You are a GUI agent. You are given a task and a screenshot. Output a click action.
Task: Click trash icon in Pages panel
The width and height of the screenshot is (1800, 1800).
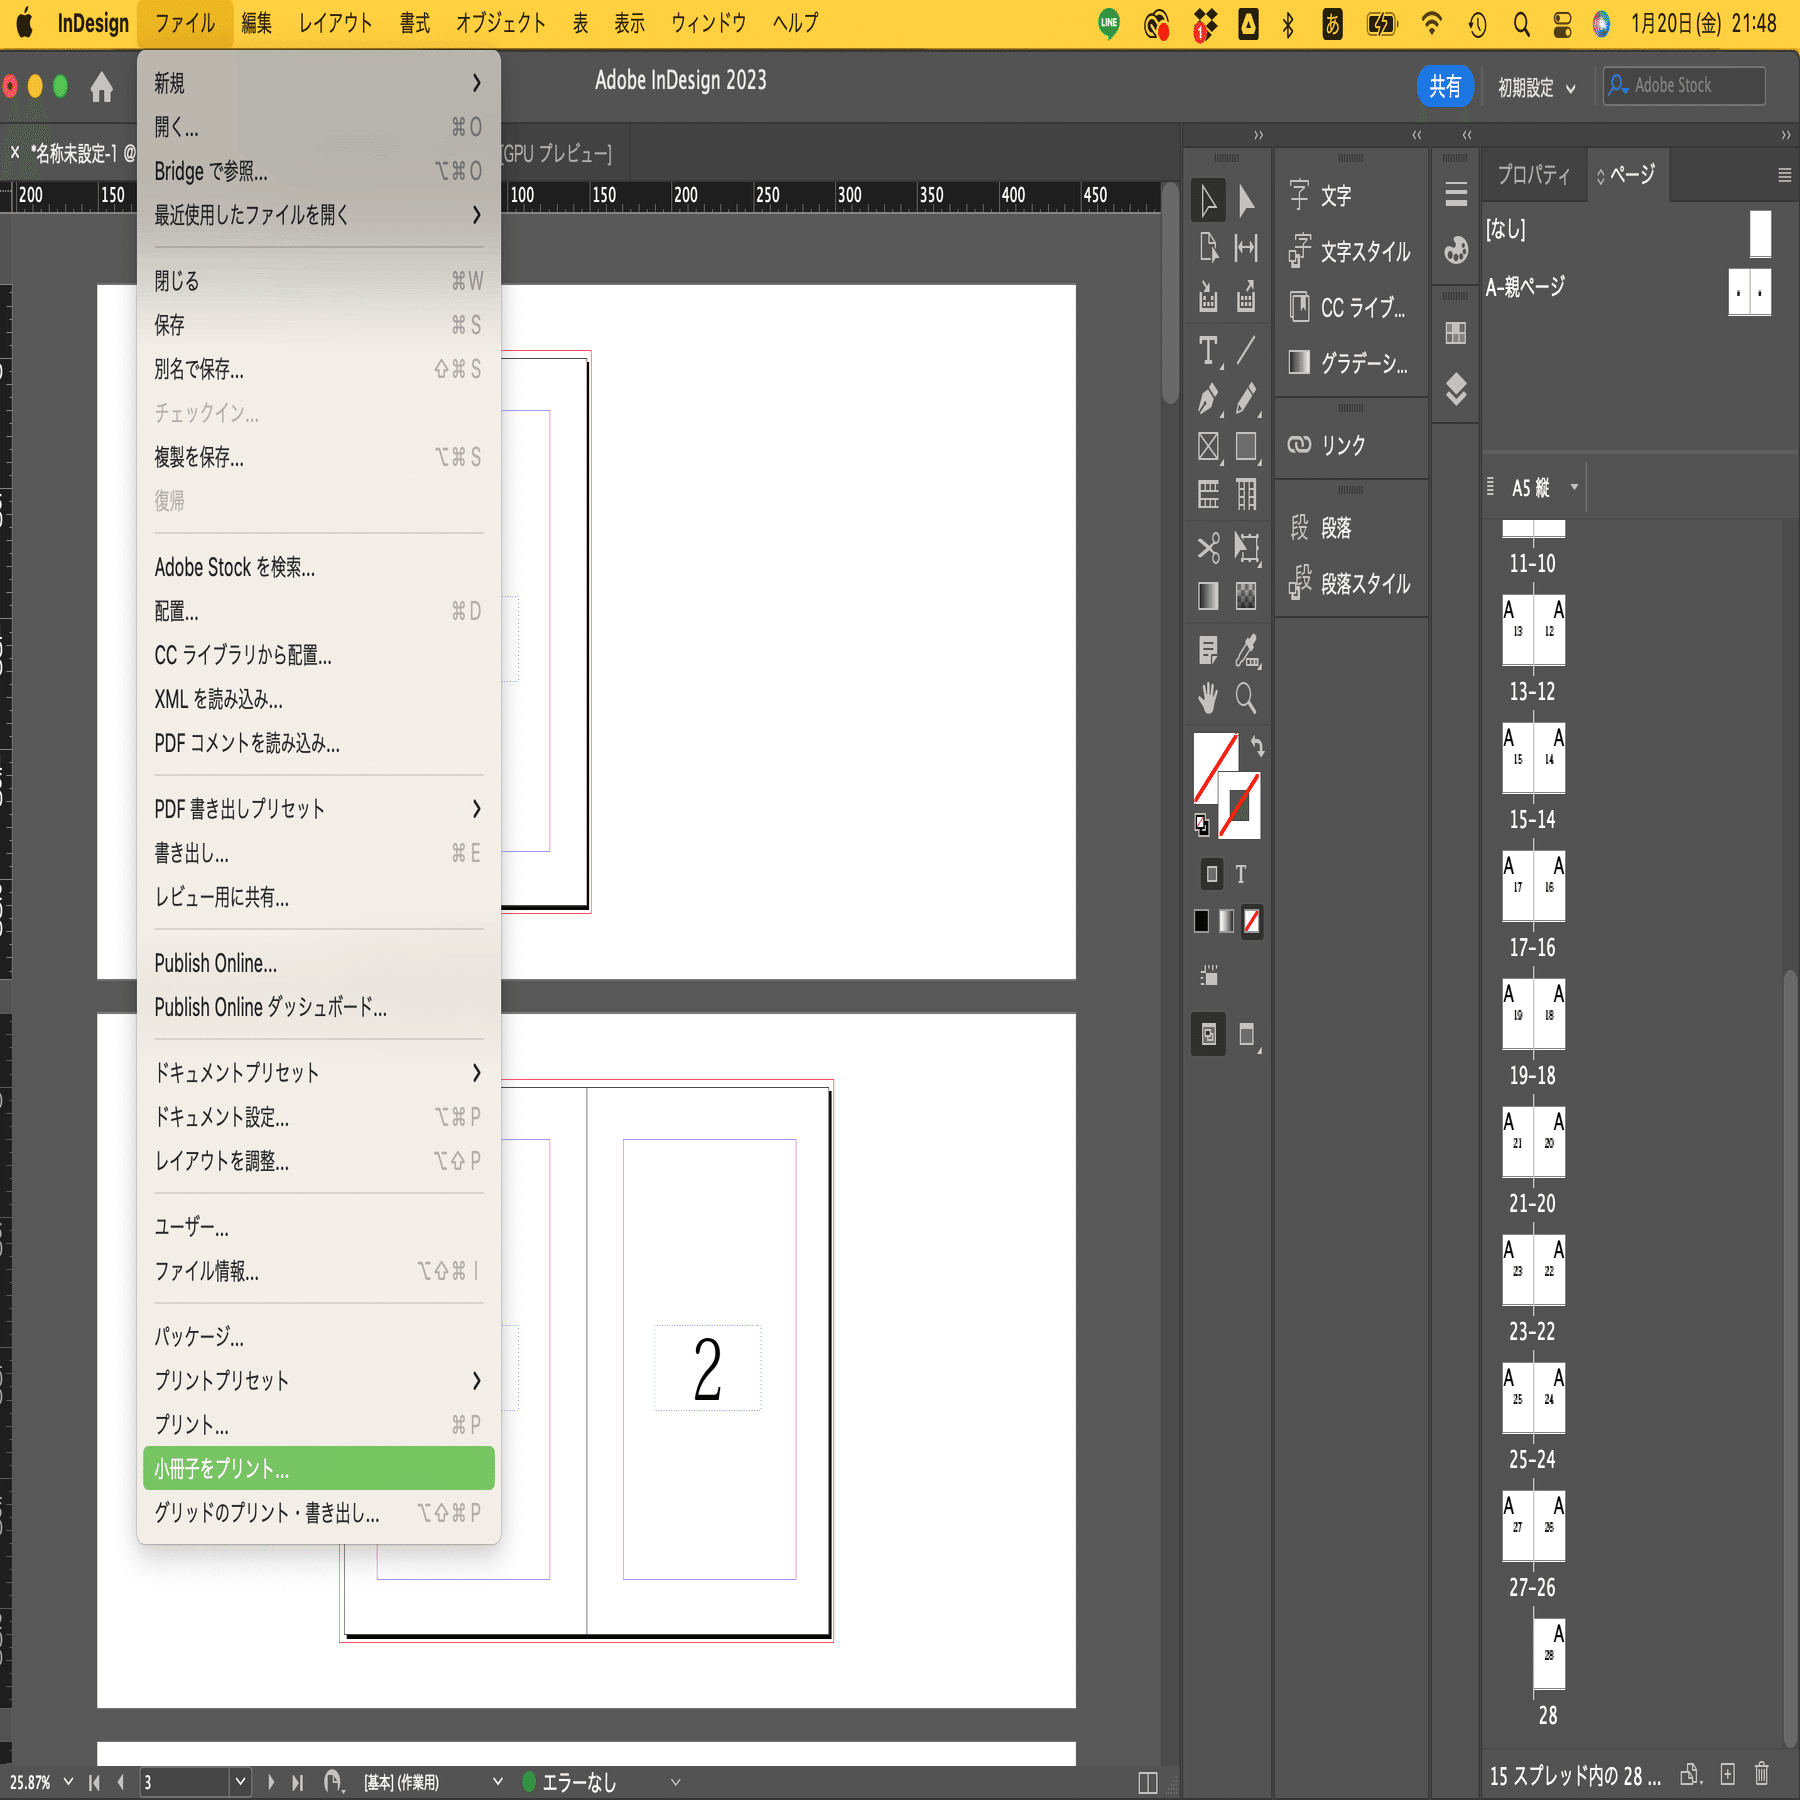(1762, 1774)
